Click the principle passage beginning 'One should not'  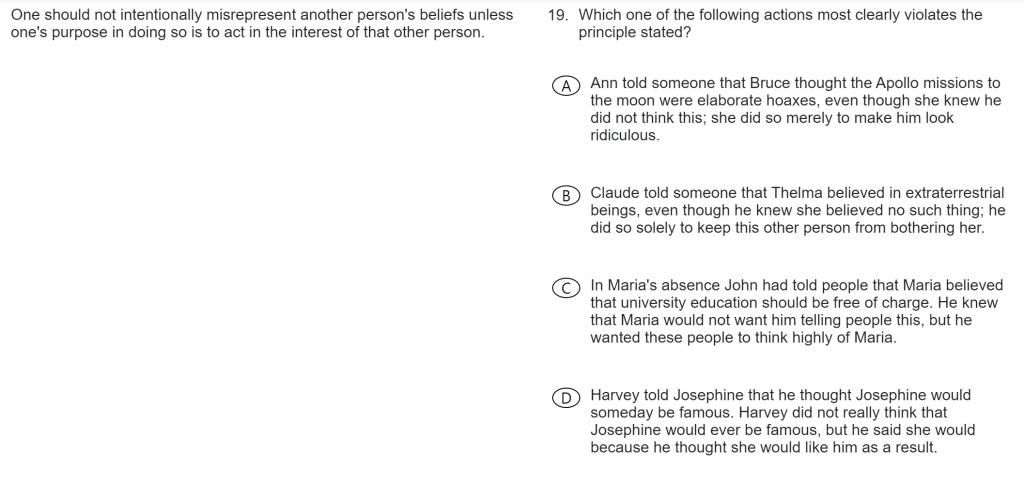pyautogui.click(x=262, y=24)
